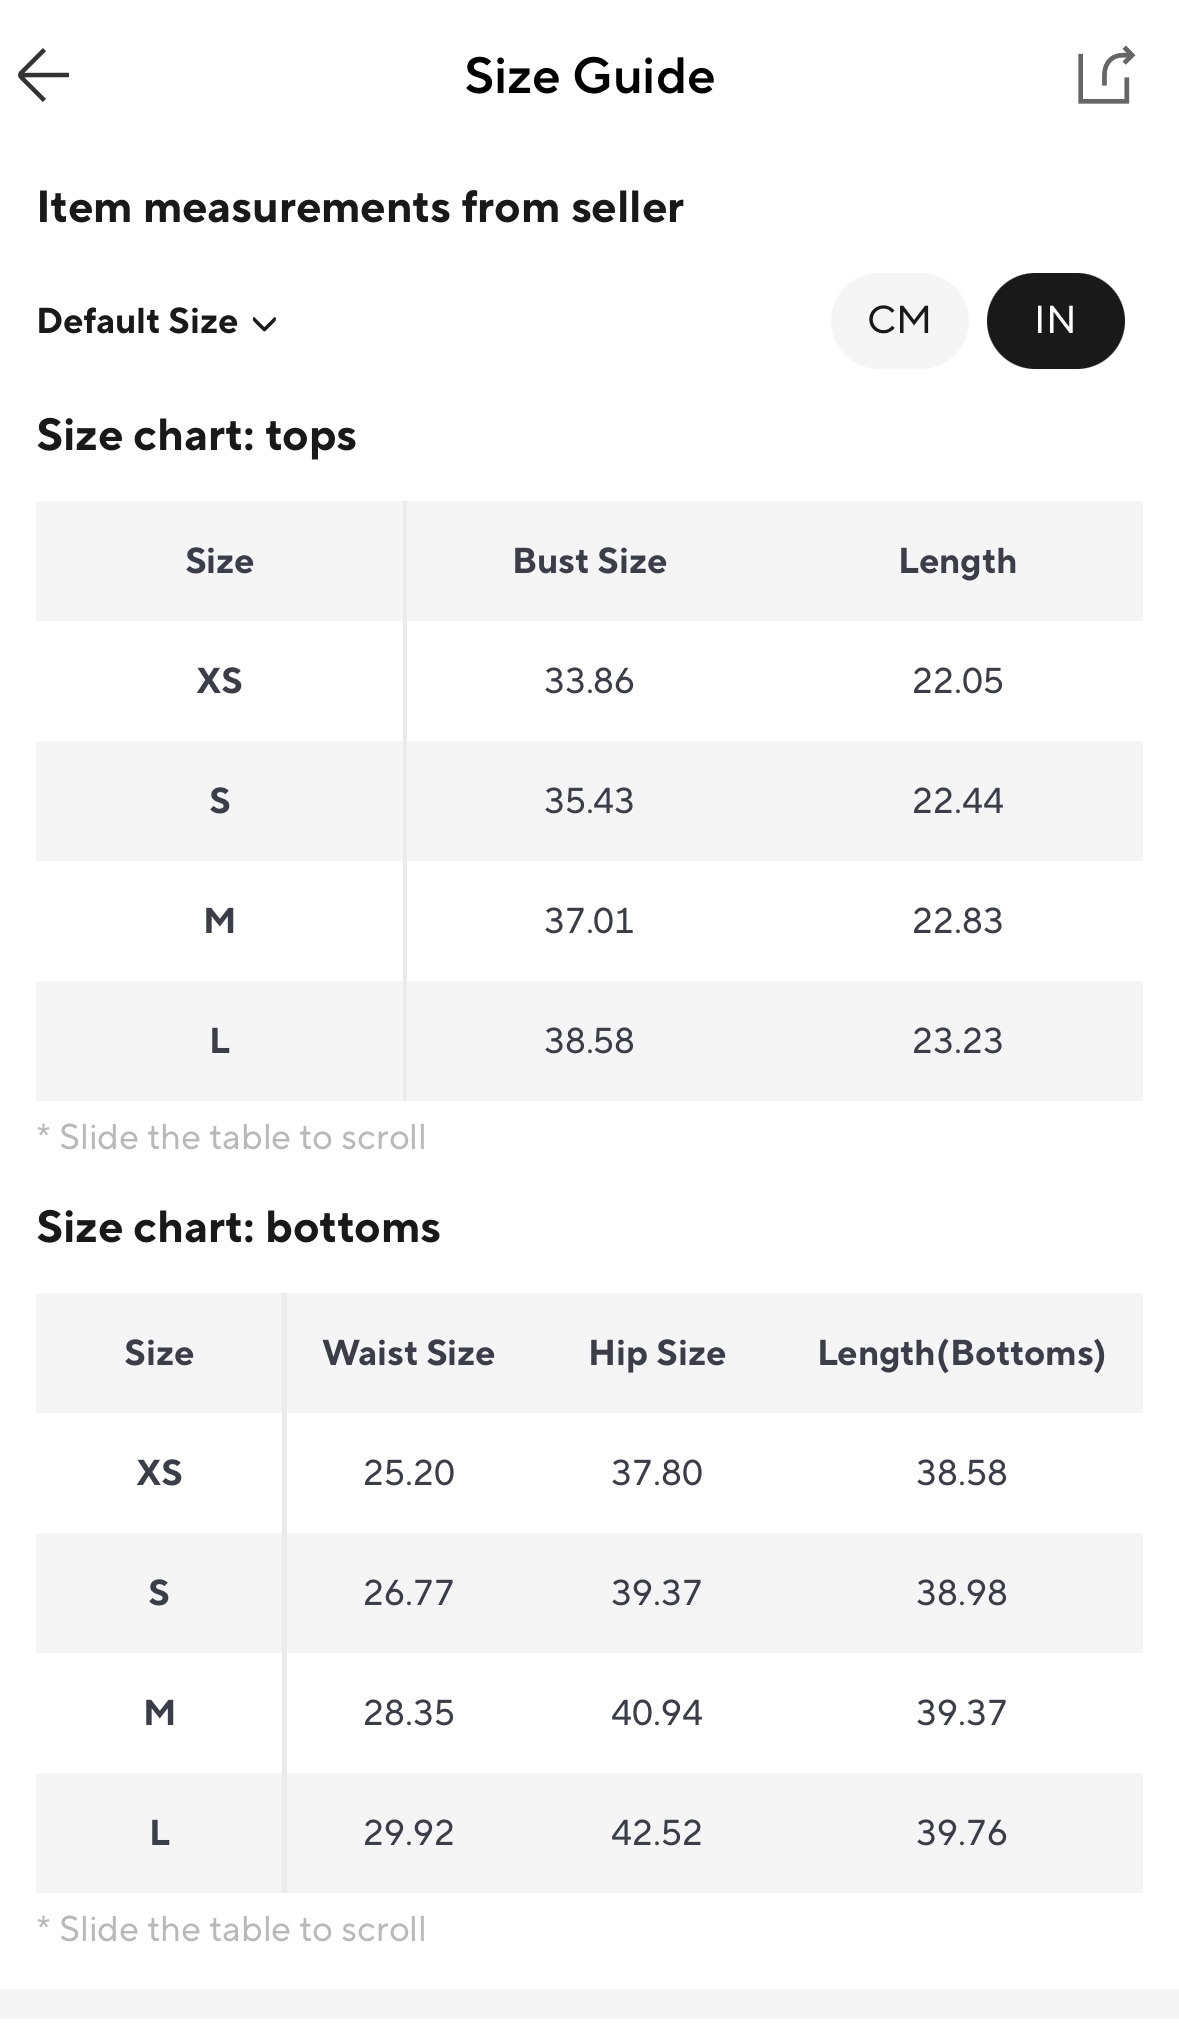Screen dimensions: 1179x2023
Task: Tap the back arrow icon
Action: 44,76
